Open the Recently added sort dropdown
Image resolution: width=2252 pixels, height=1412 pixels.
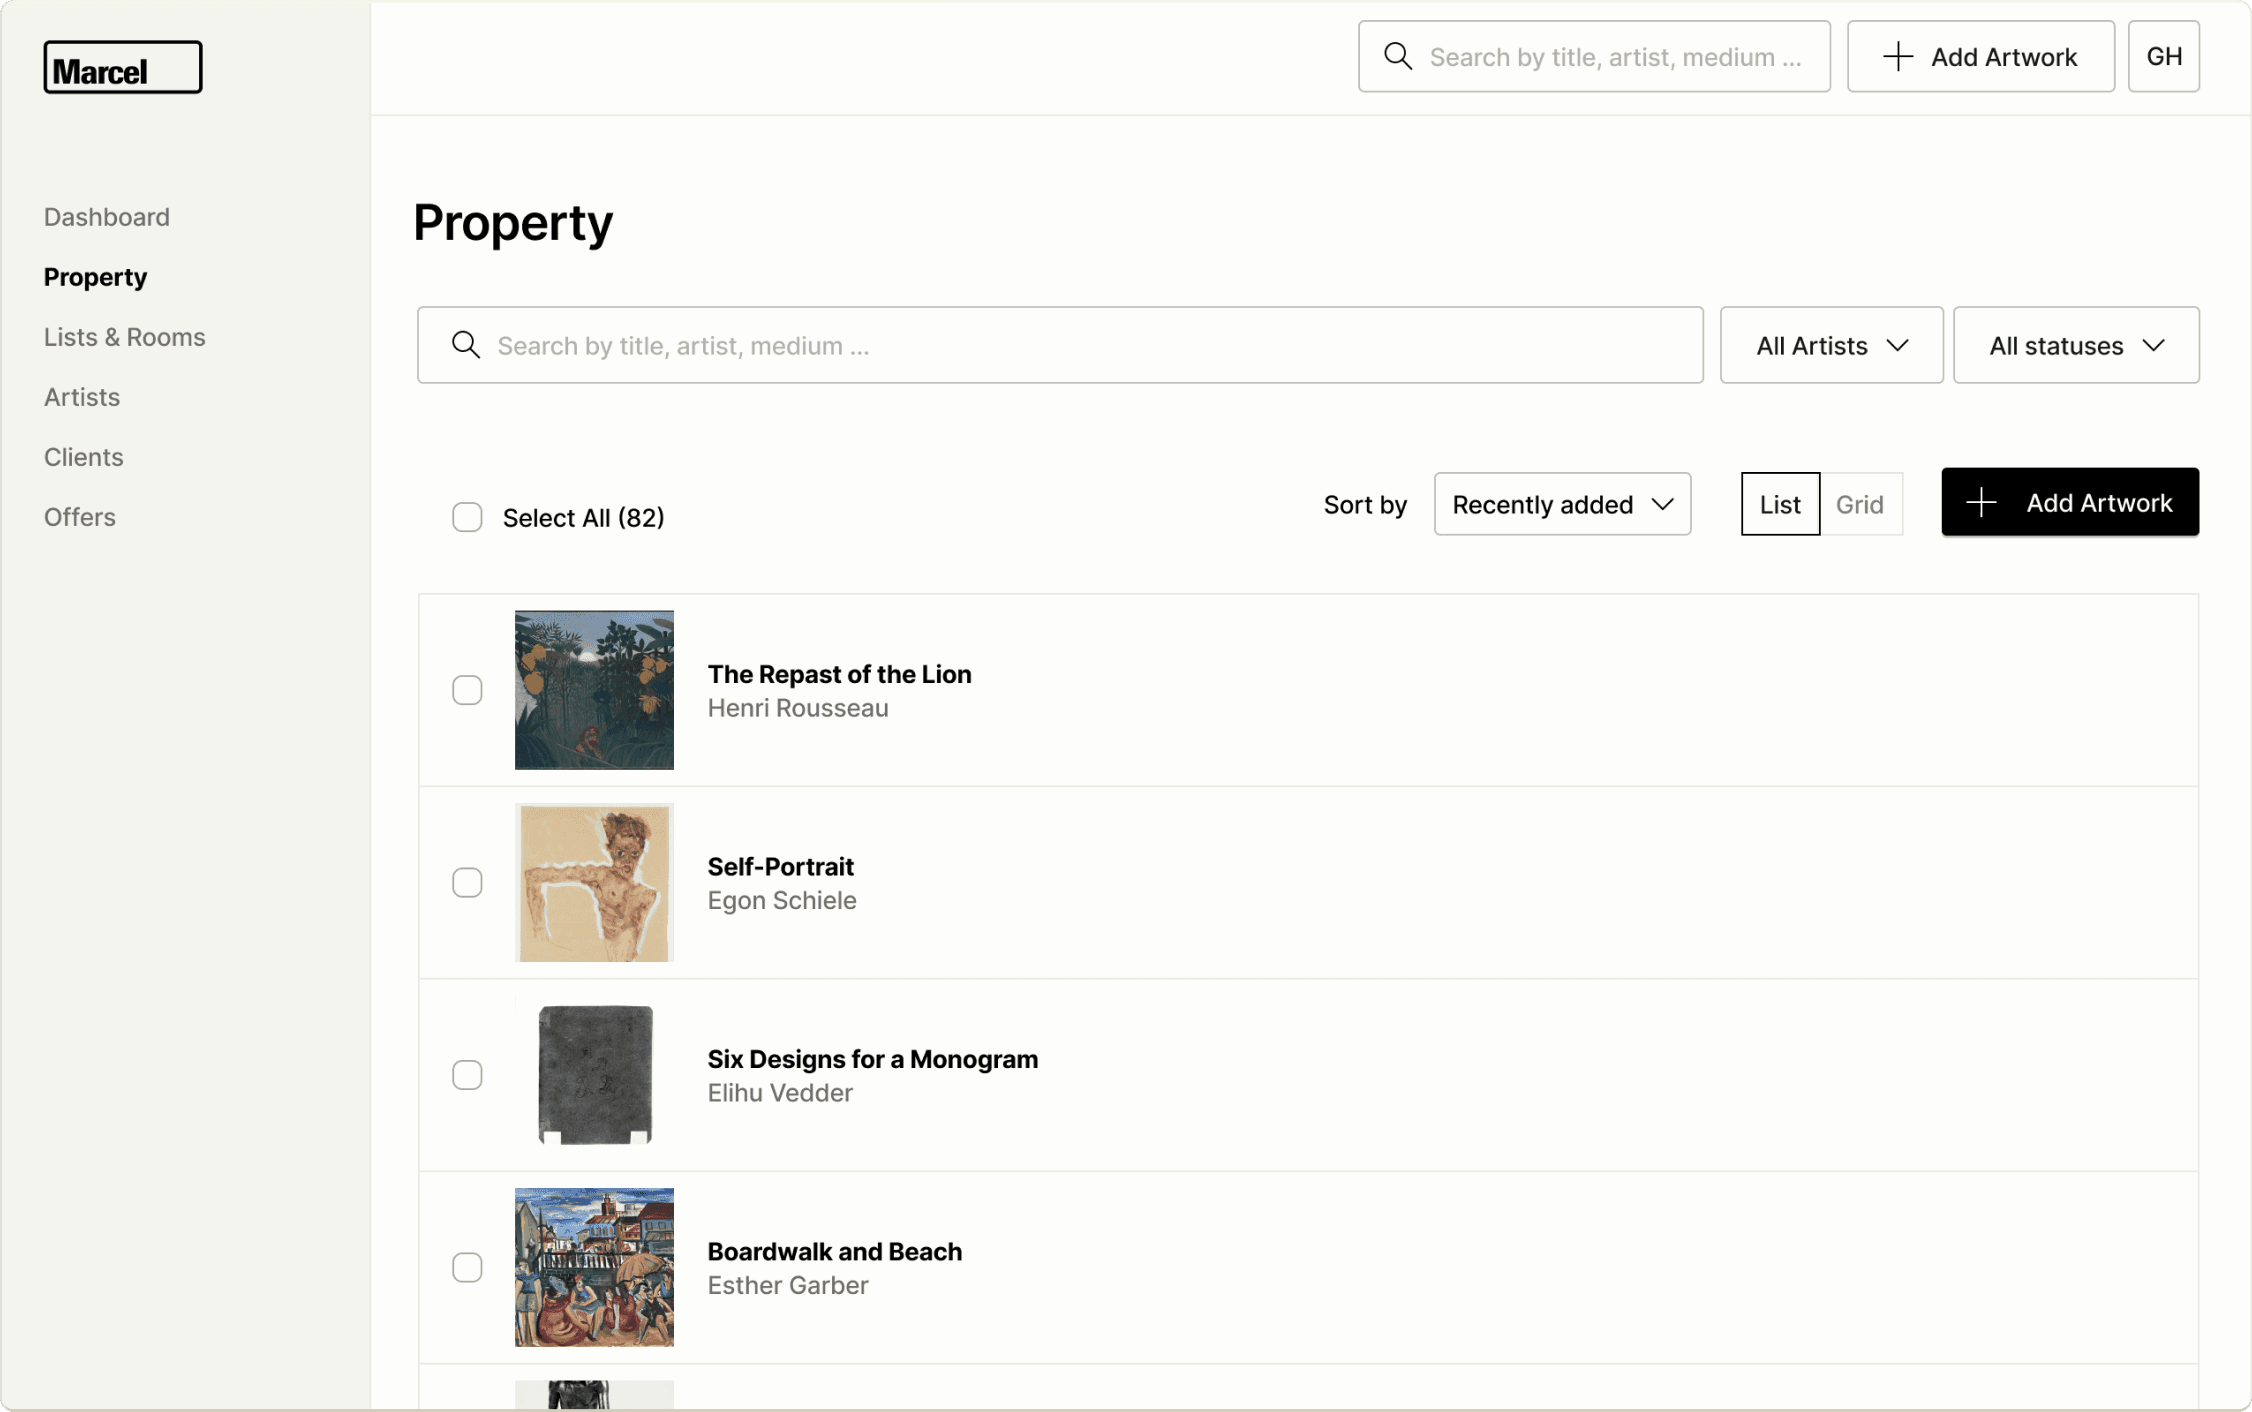[1562, 504]
